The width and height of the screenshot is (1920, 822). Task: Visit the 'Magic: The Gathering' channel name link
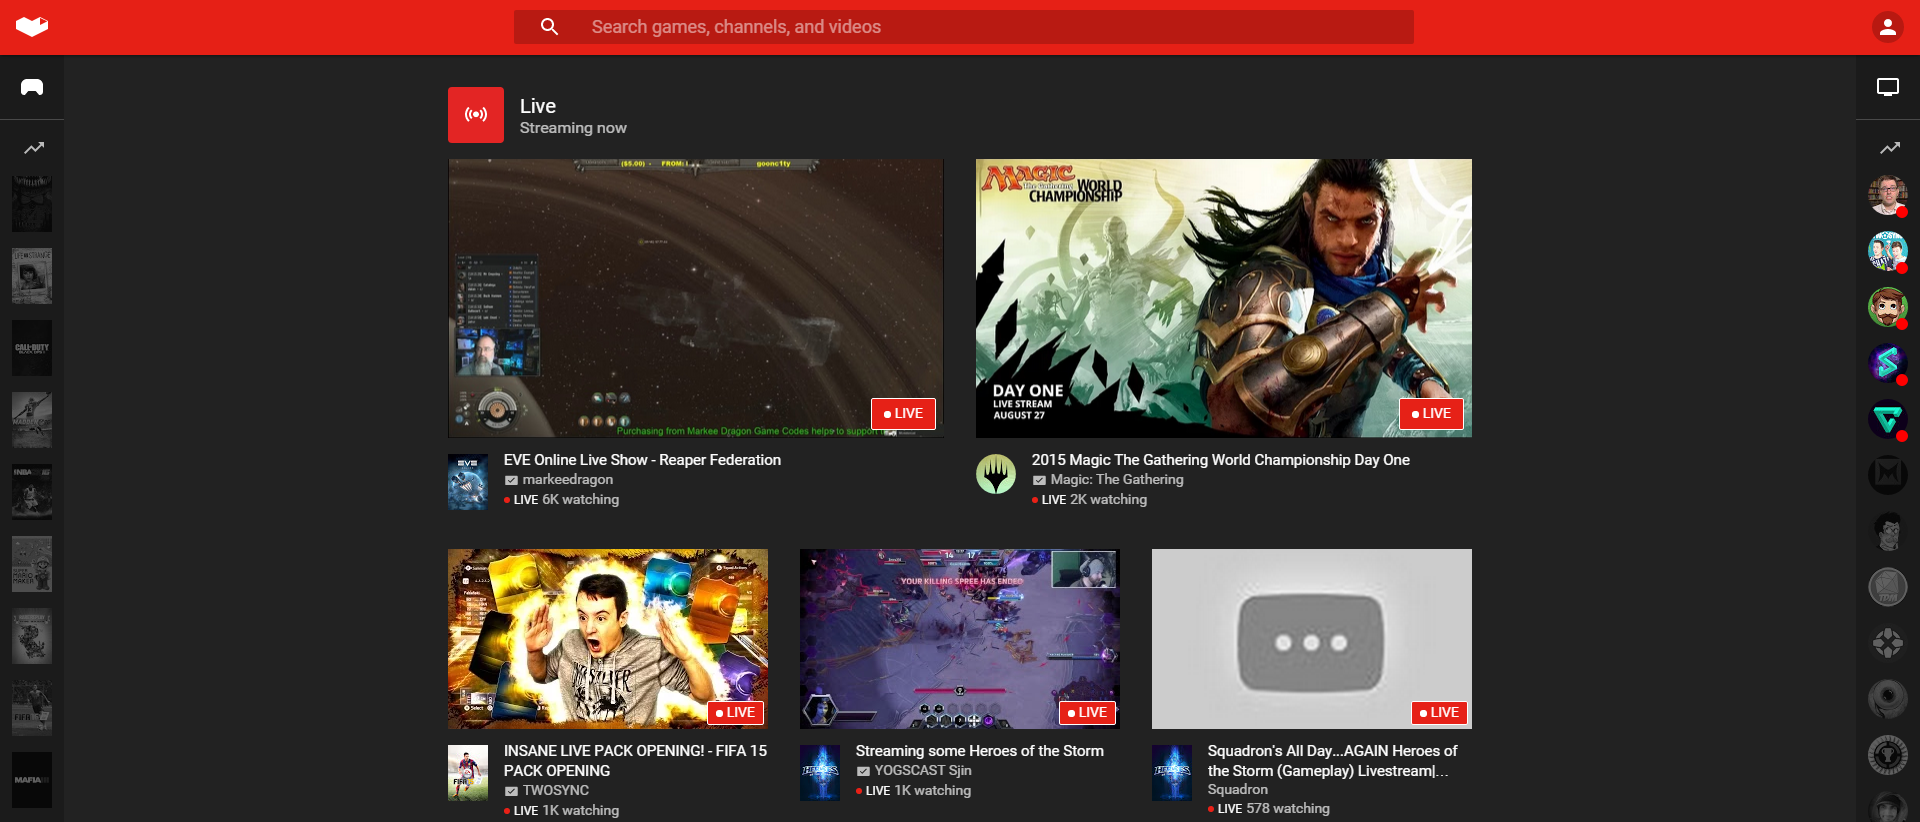tap(1117, 480)
